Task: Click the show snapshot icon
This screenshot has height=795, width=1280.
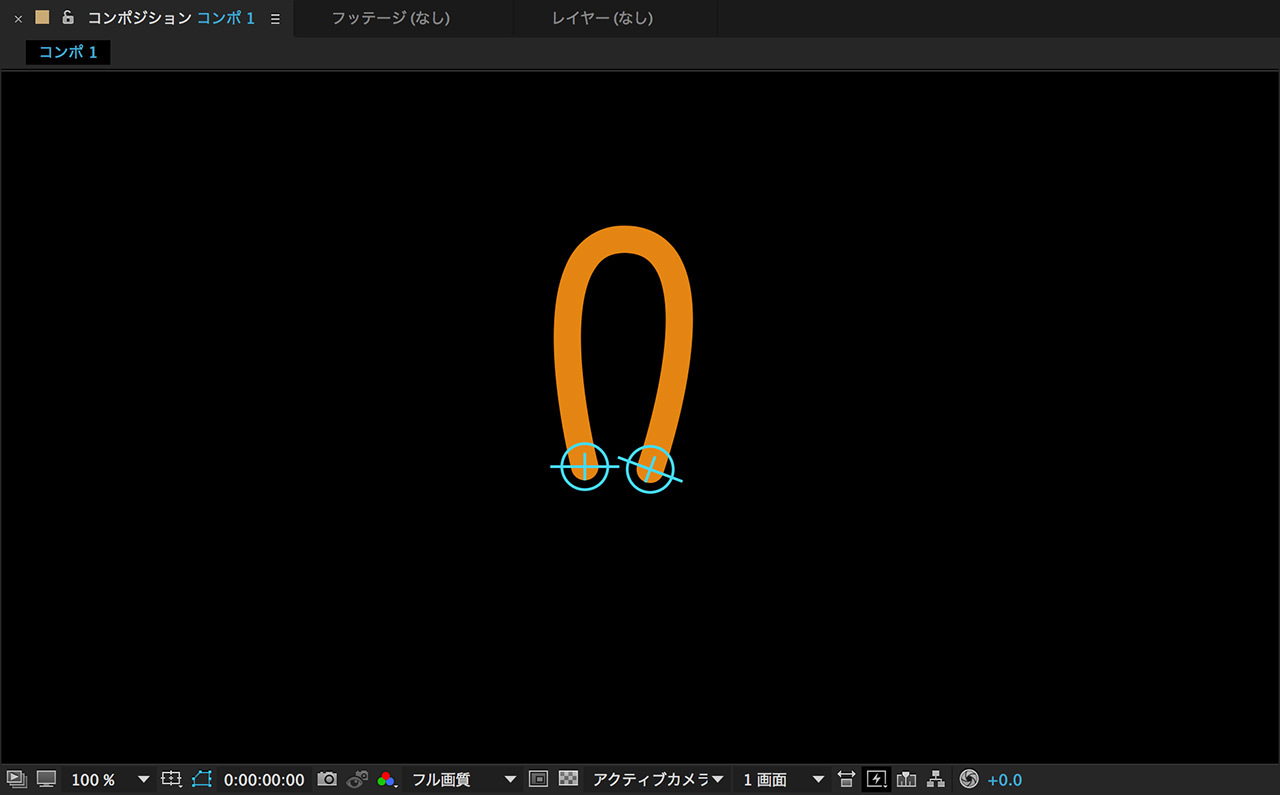Action: click(x=357, y=779)
